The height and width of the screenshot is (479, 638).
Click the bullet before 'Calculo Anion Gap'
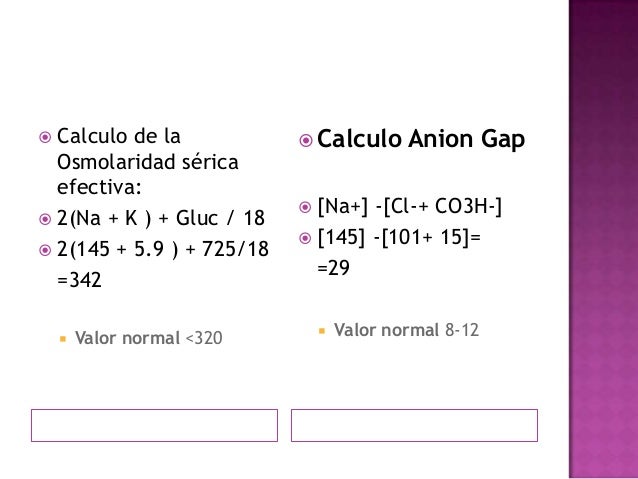pyautogui.click(x=306, y=141)
